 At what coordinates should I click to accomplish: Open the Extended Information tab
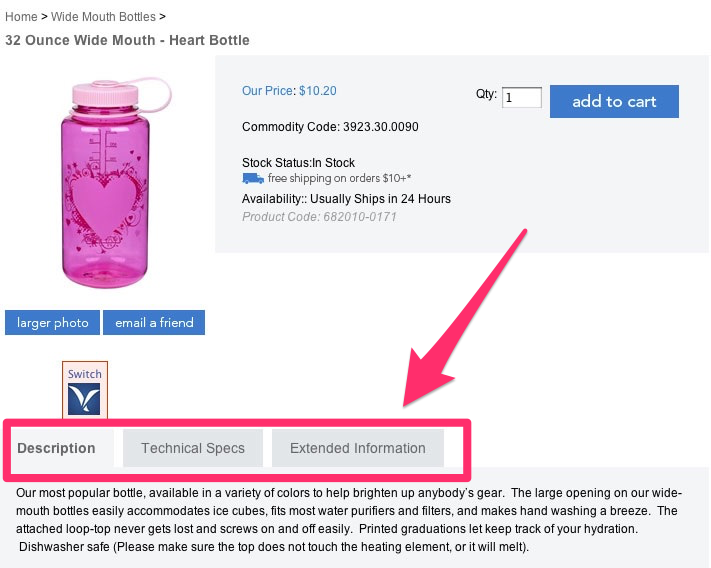[x=357, y=448]
